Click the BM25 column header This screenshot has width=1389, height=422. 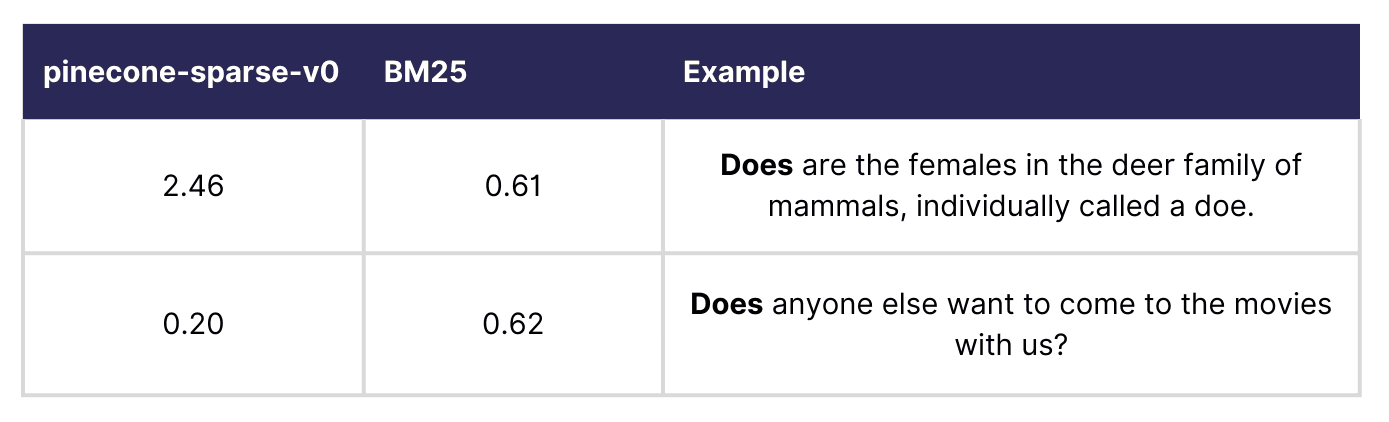click(x=425, y=73)
